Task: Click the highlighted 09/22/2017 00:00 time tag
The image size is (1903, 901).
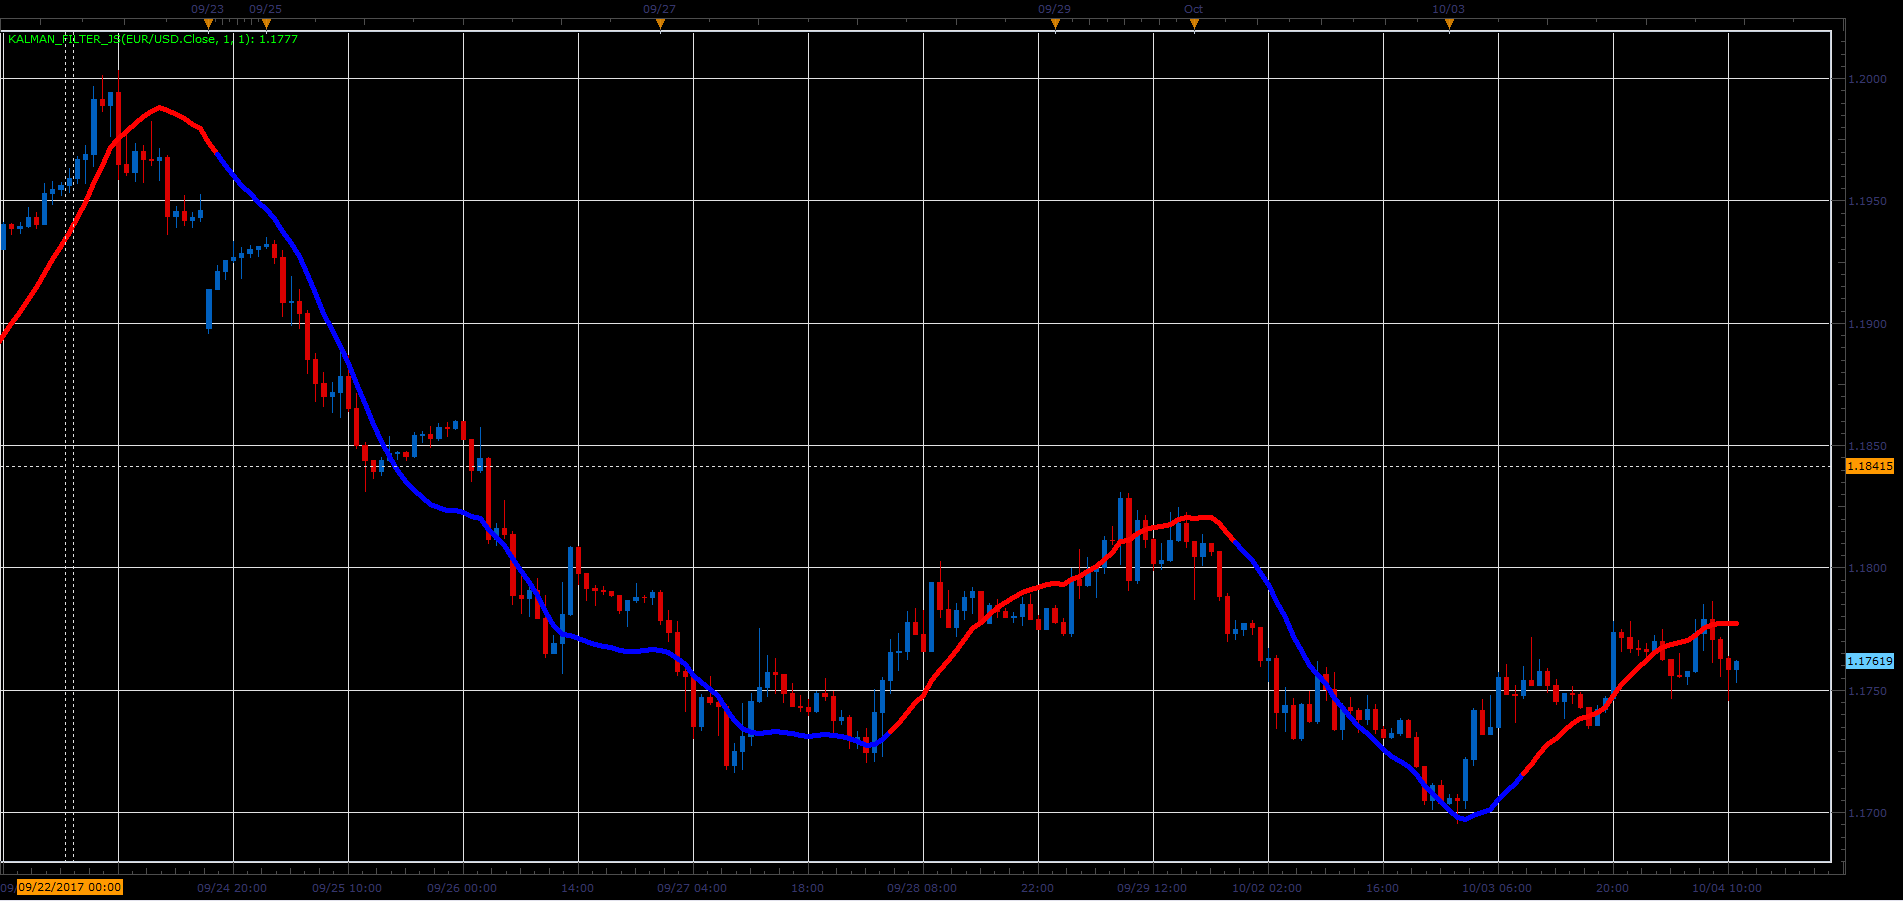Action: click(x=70, y=887)
